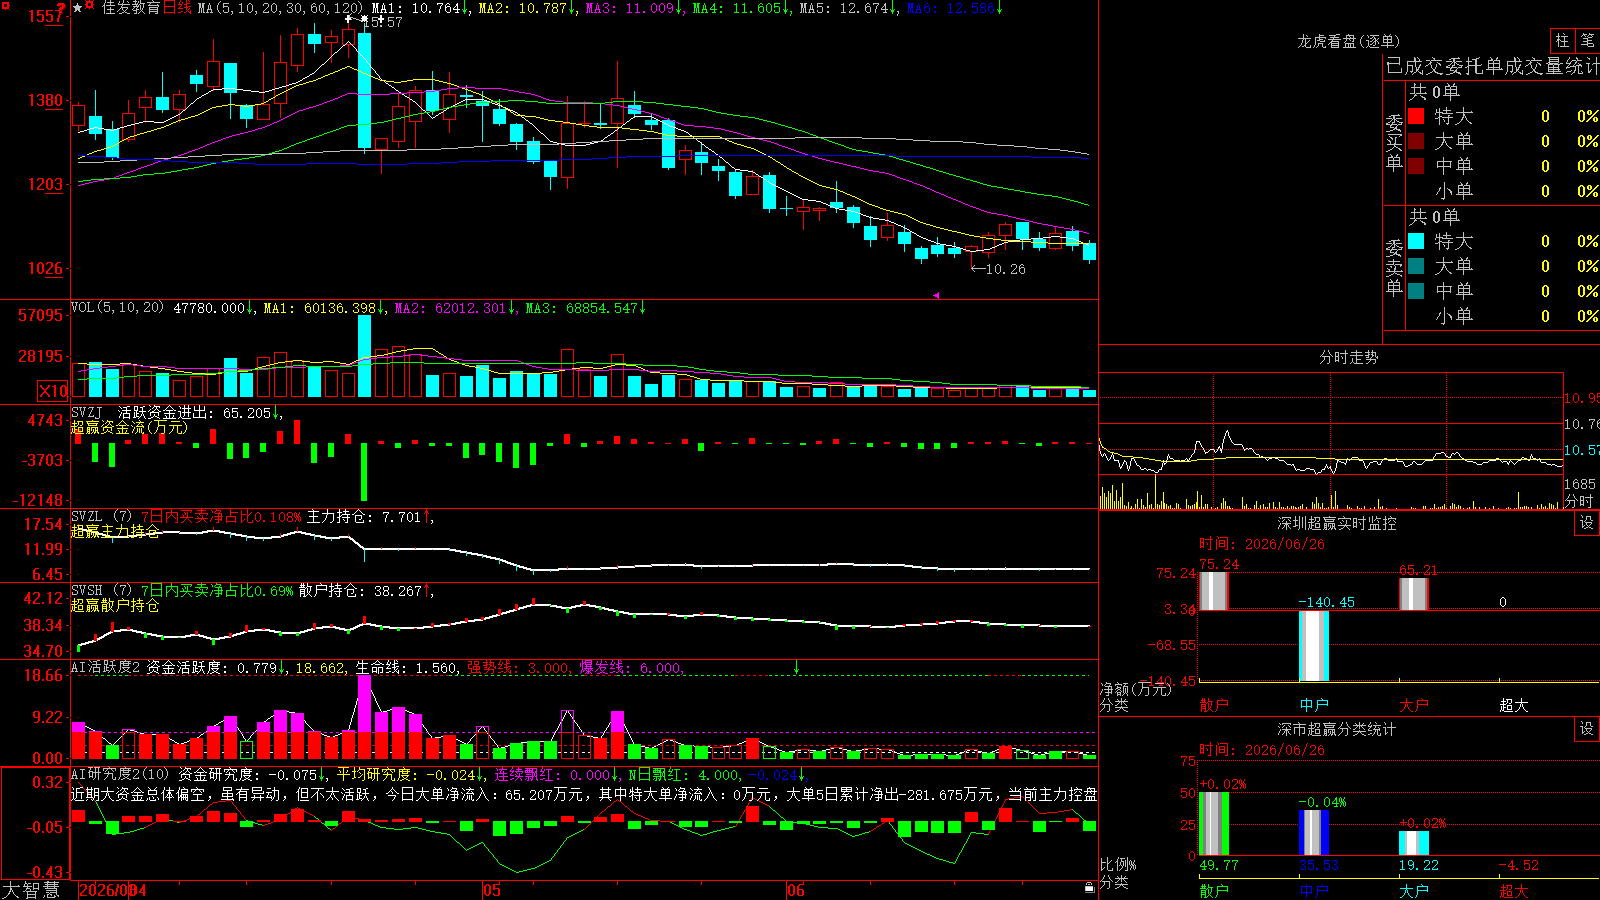The image size is (1600, 900).
Task: Click the 15.57 high price annotation
Action: coord(382,22)
